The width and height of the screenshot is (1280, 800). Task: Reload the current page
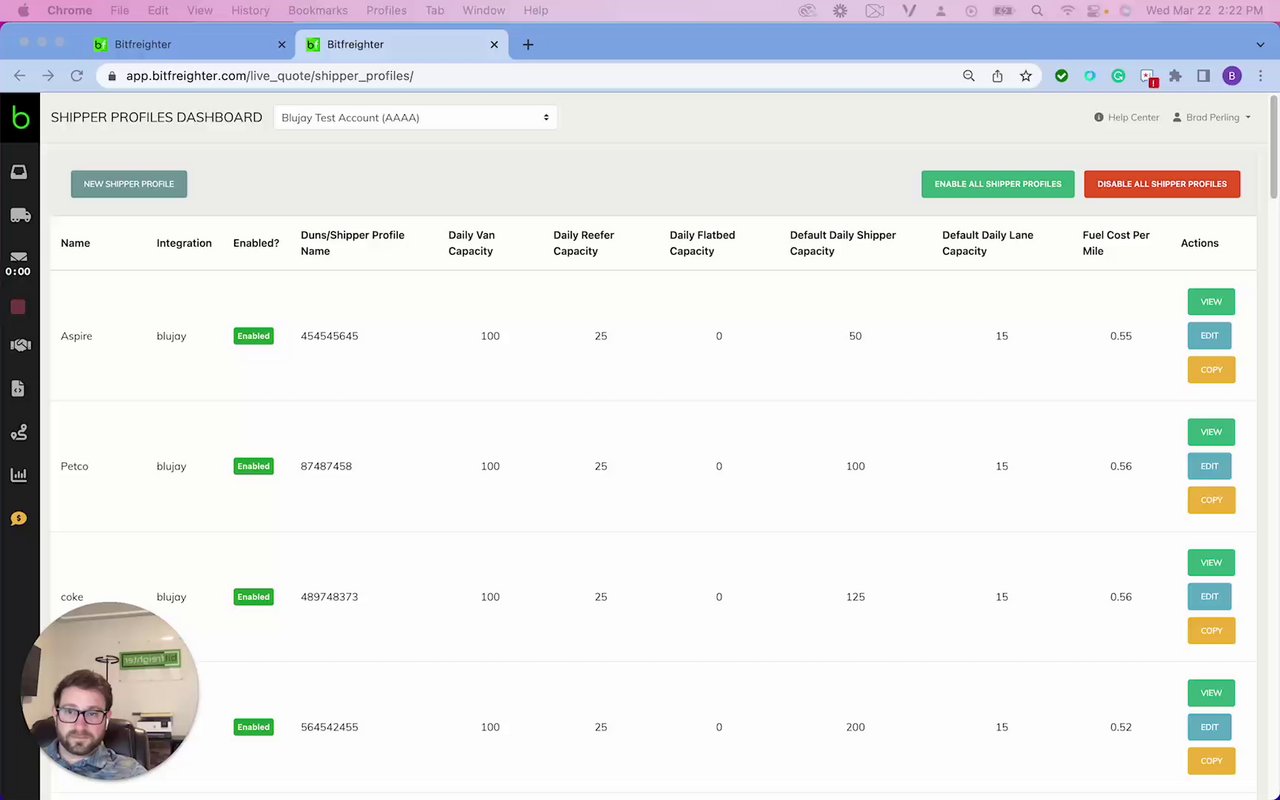77,76
